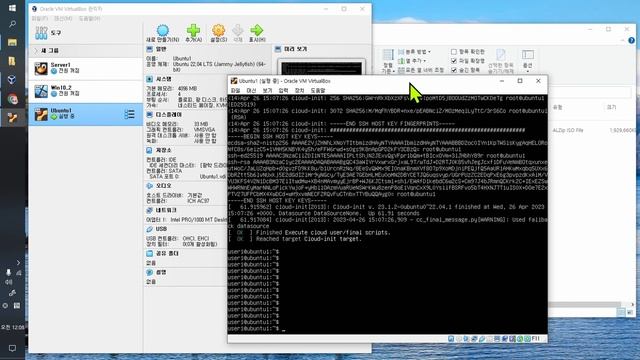Open 파일(F) menu in VirtualBox Manager
This screenshot has width=640, height=360.
pos(40,19)
